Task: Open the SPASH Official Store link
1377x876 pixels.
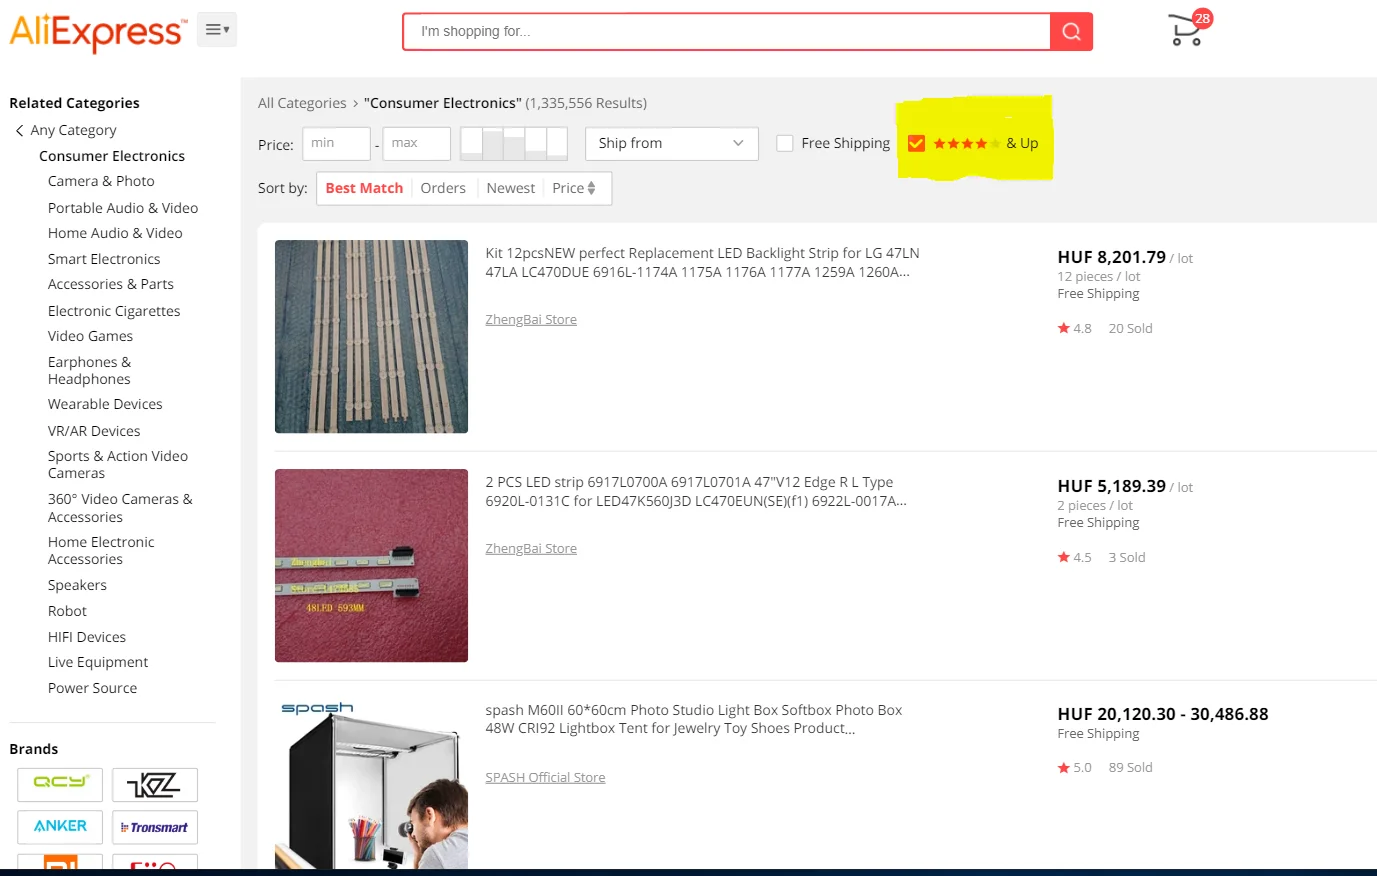Action: coord(545,778)
